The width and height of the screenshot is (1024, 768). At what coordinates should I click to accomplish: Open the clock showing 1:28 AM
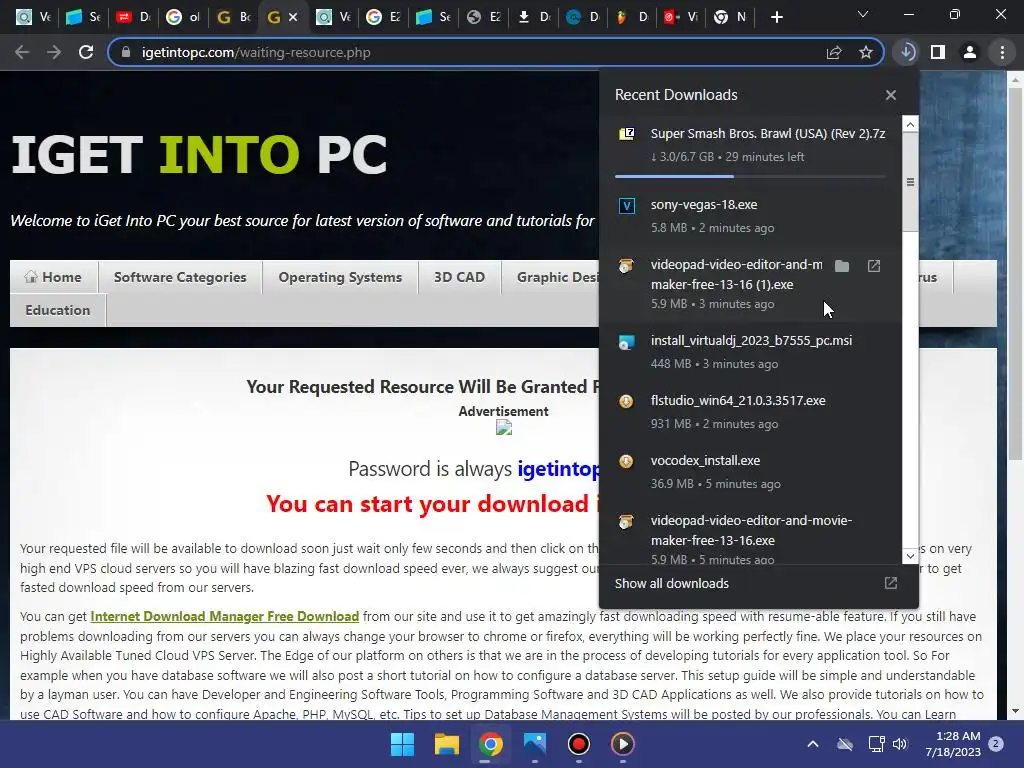[953, 744]
